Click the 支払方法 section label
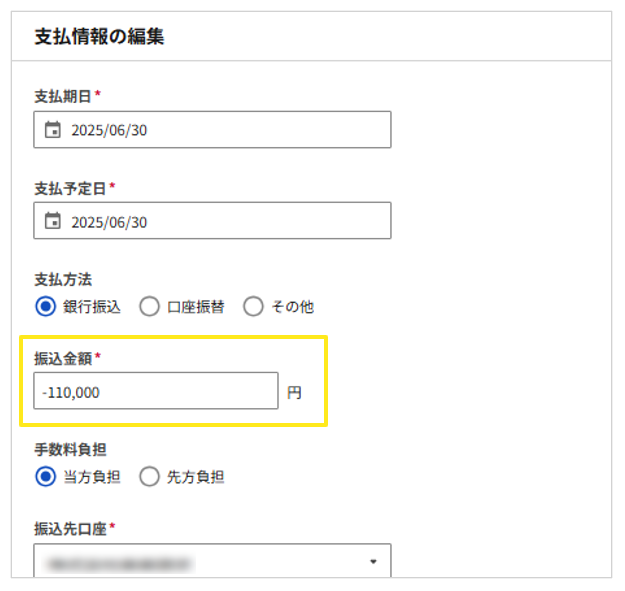625x591 pixels. tap(63, 279)
